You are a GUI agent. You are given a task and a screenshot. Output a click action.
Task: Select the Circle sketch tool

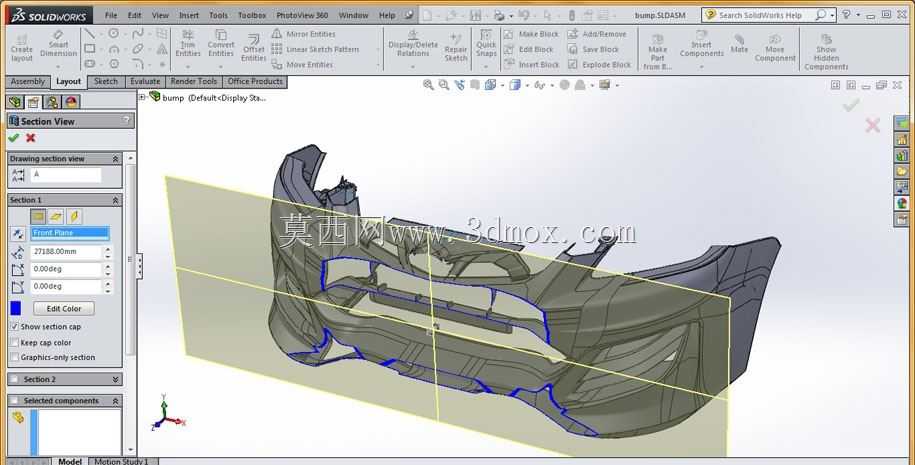[113, 33]
